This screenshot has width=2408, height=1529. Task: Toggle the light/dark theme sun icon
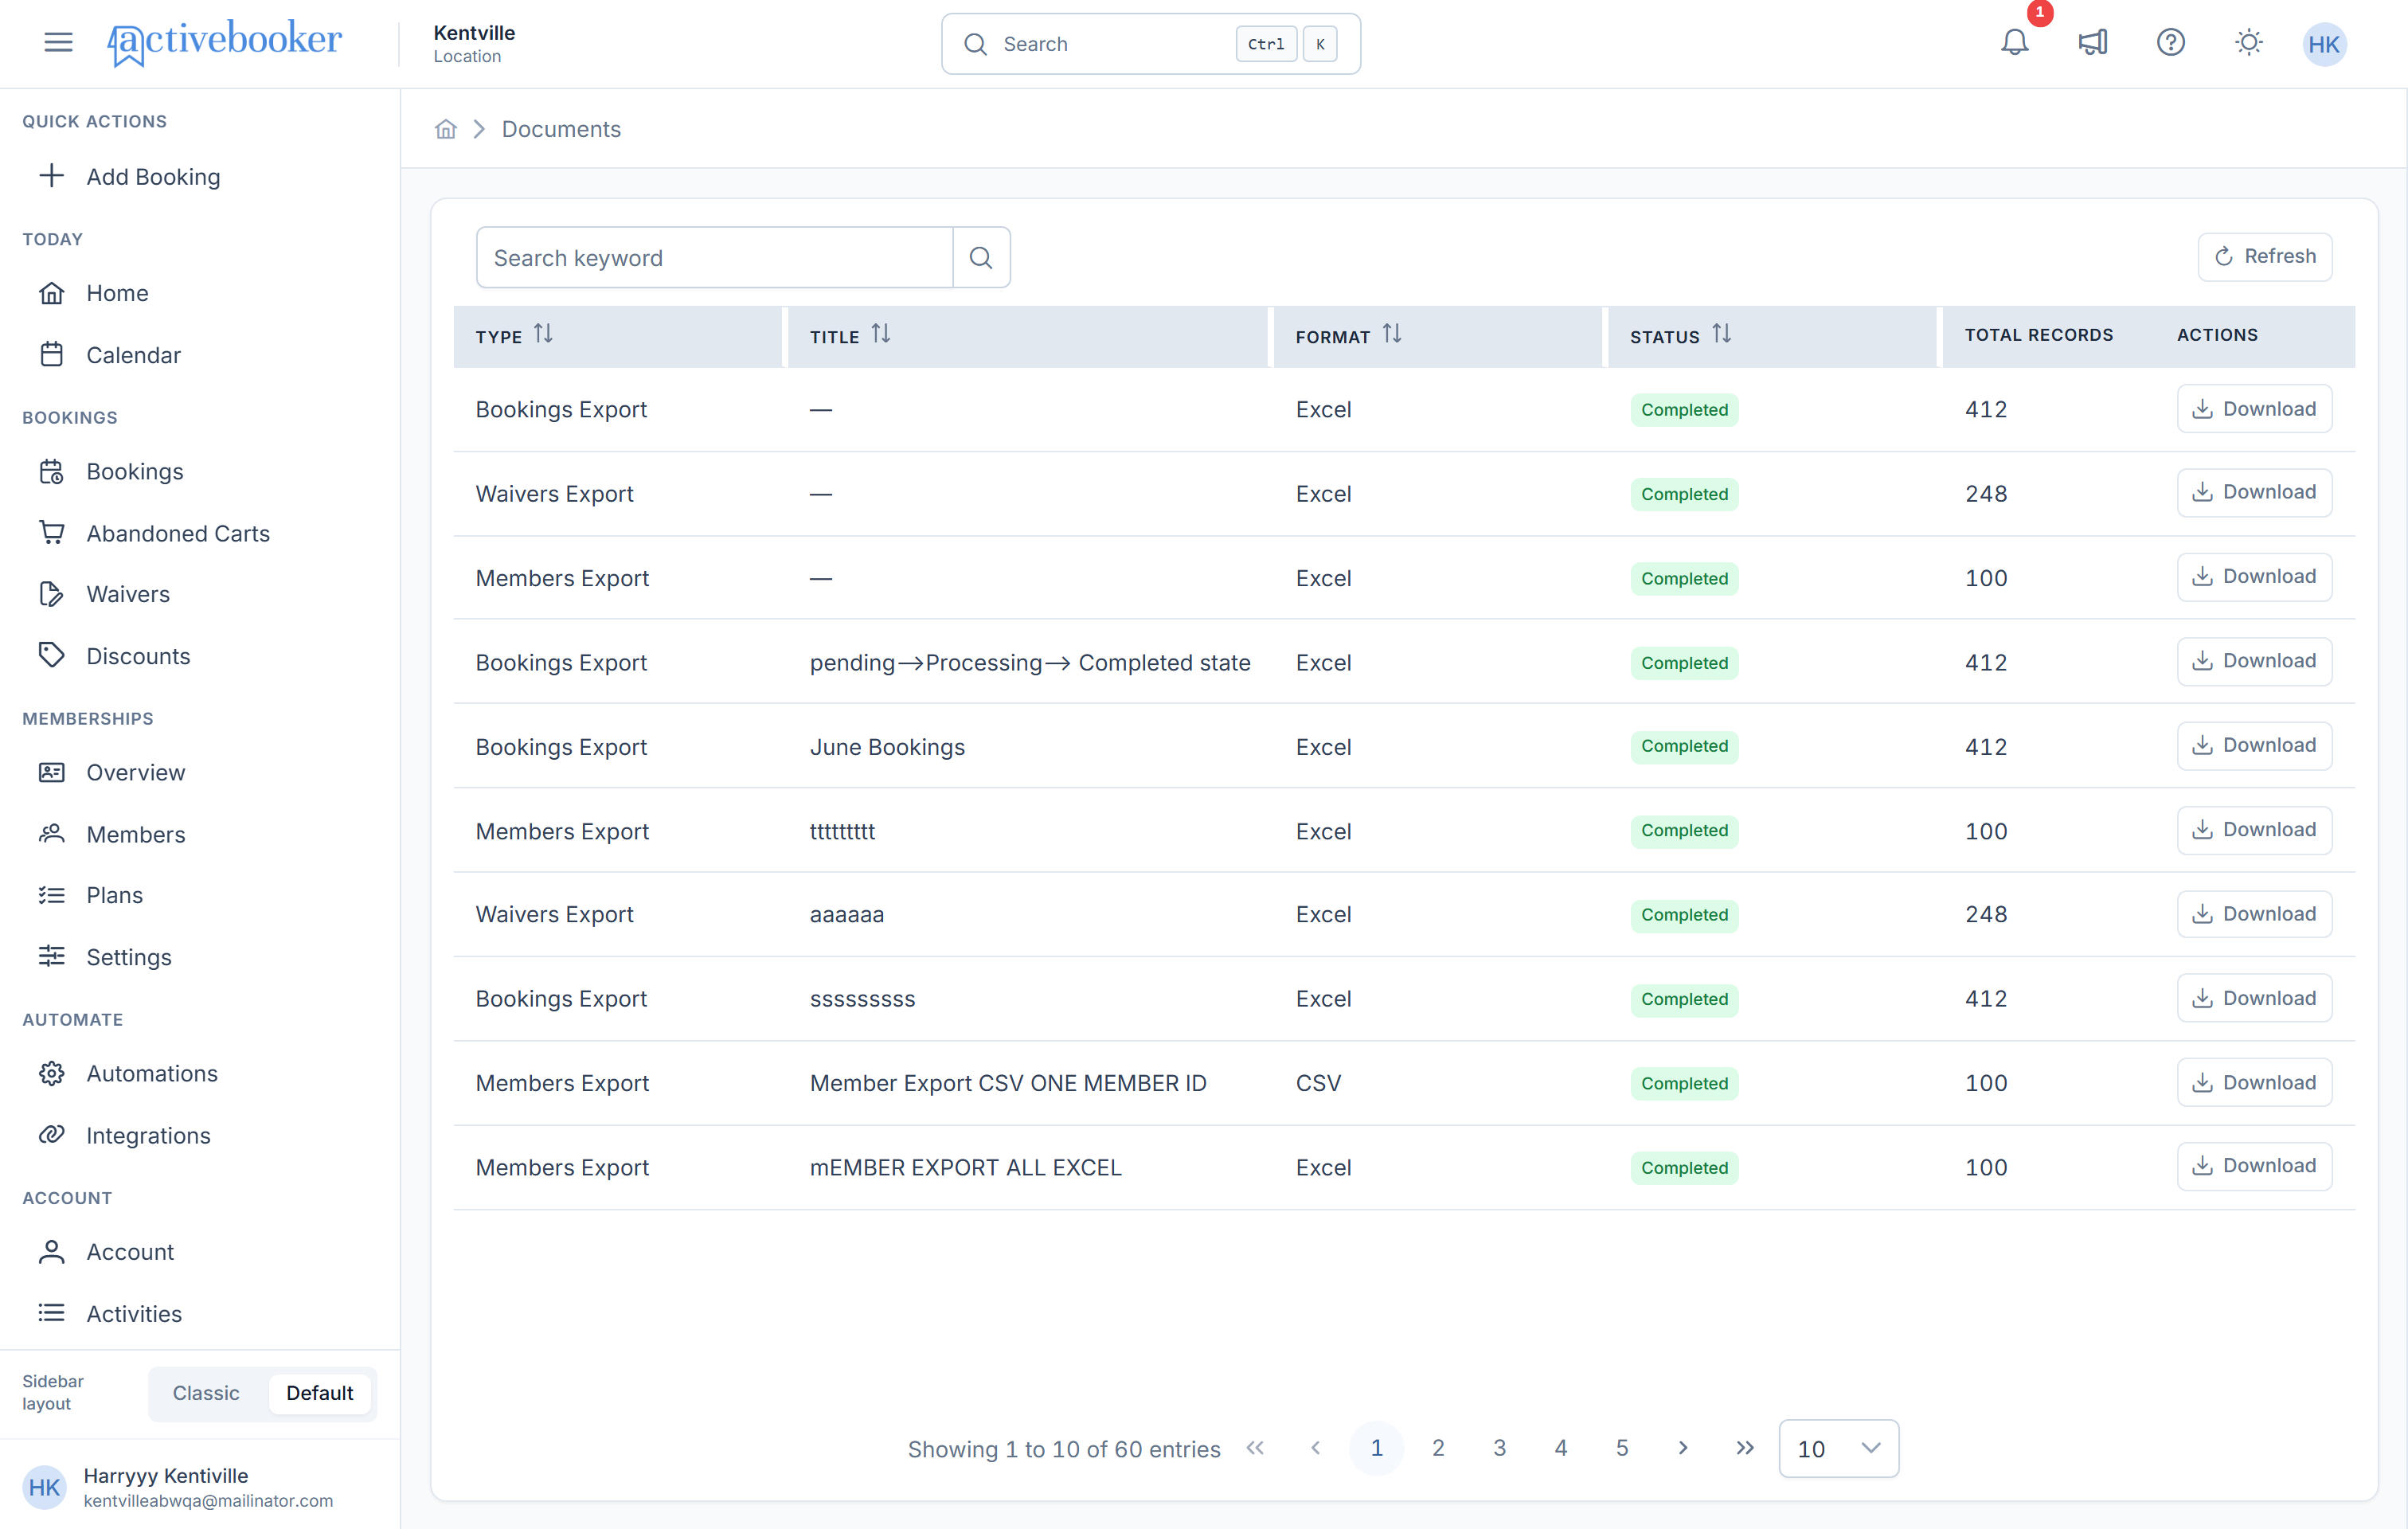[x=2248, y=43]
